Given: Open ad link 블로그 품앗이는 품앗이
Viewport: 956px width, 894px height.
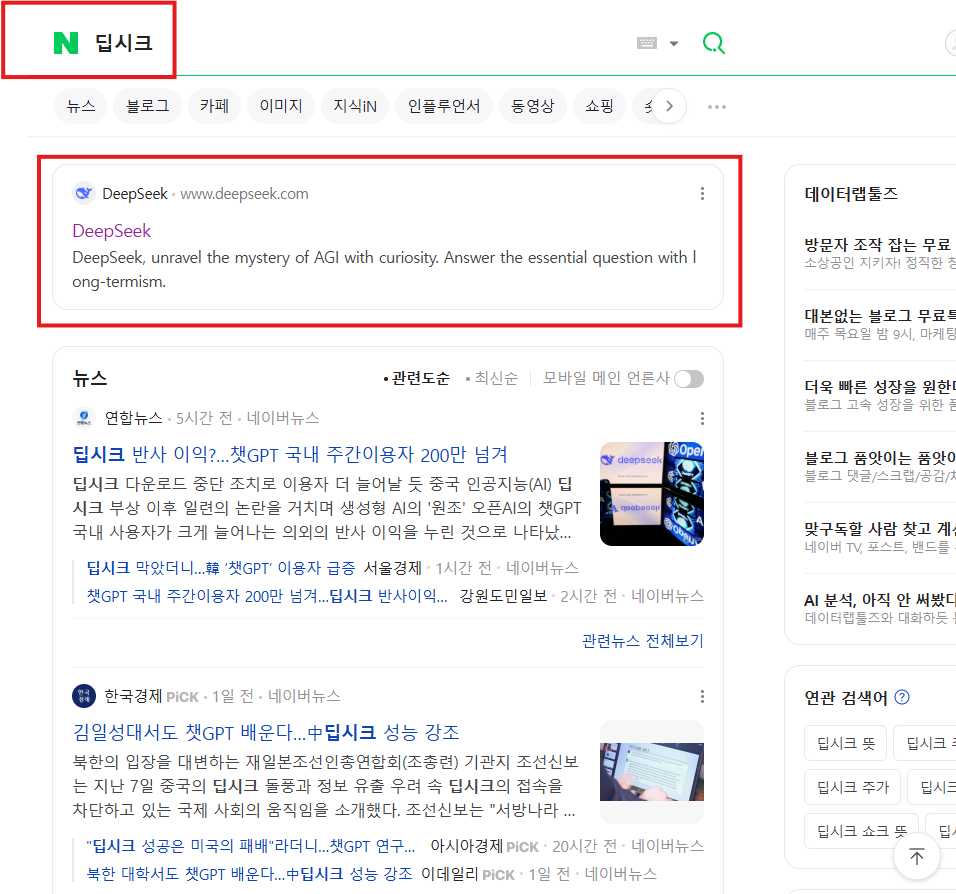Looking at the screenshot, I should pos(880,457).
